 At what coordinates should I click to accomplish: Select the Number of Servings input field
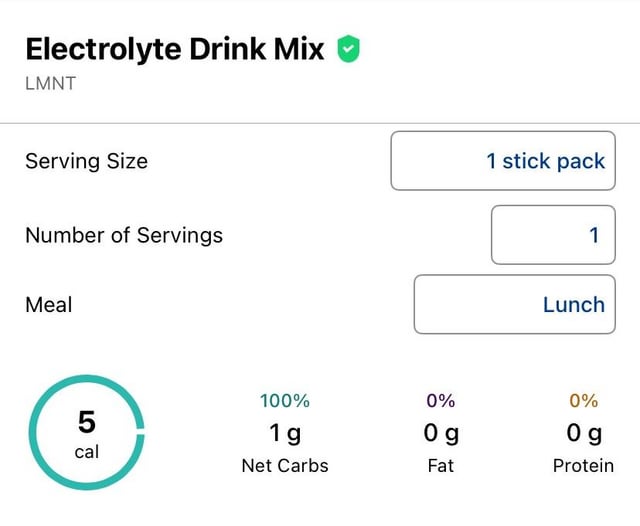553,235
